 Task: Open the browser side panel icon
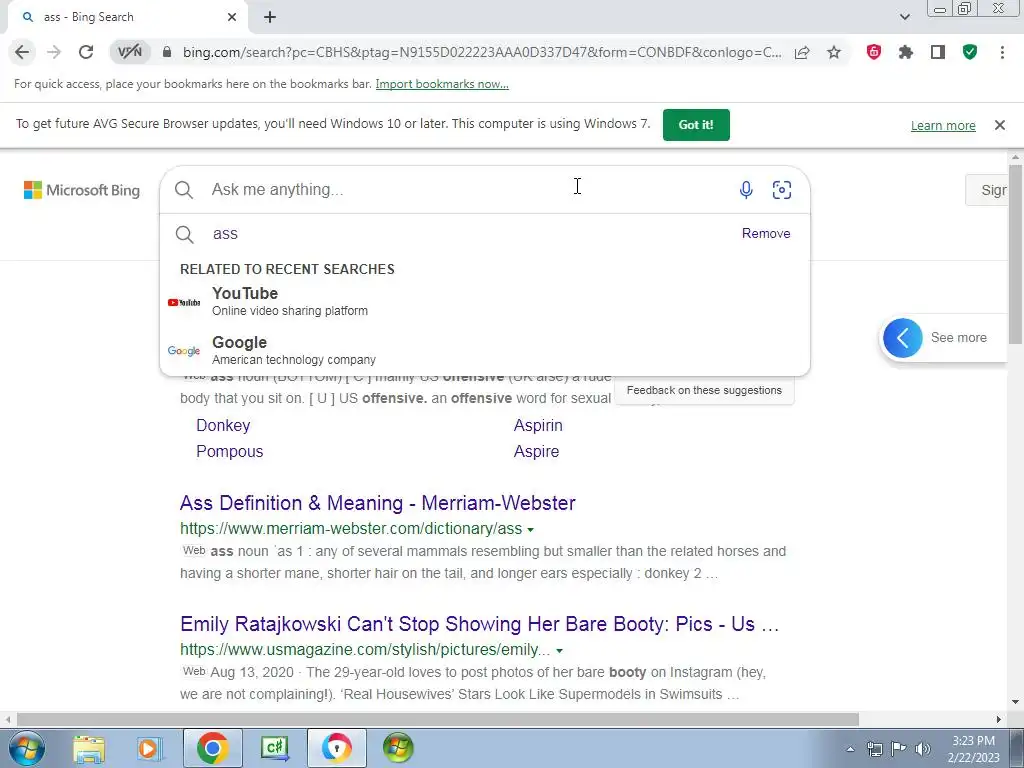[x=938, y=52]
